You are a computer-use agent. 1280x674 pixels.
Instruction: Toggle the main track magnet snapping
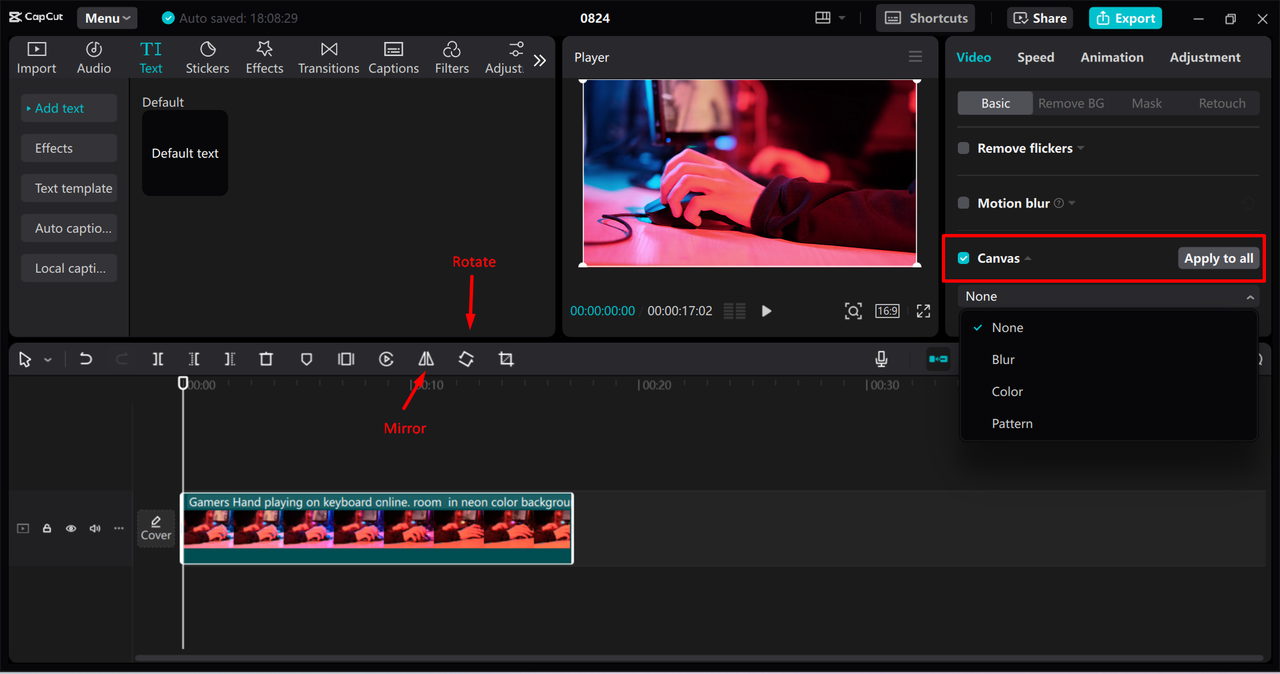[938, 359]
